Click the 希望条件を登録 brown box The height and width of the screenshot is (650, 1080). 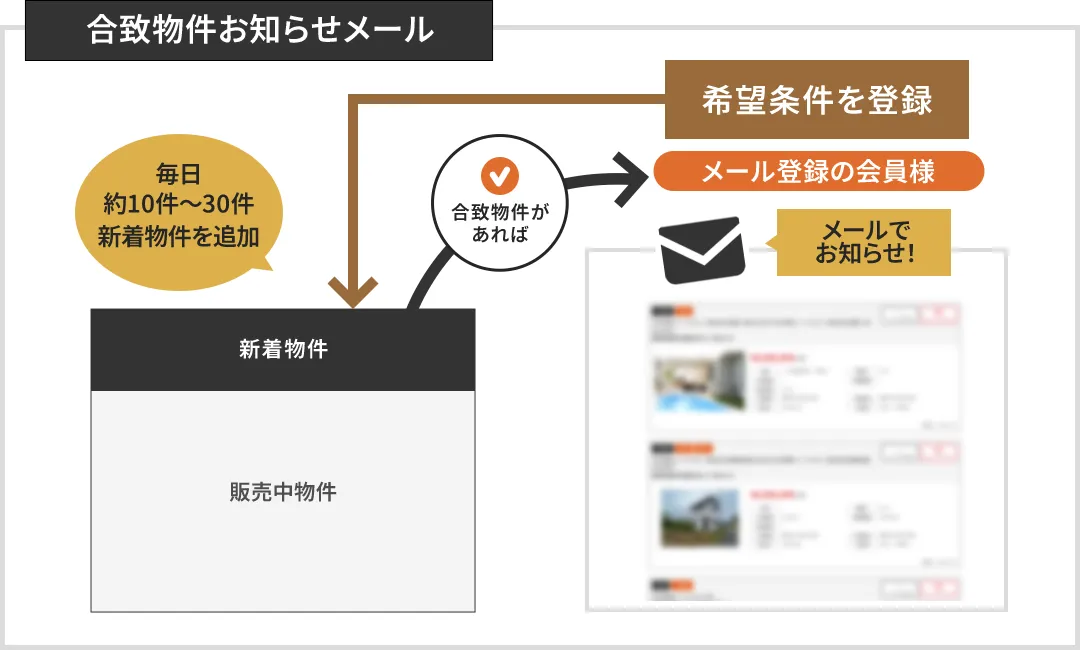(x=816, y=100)
